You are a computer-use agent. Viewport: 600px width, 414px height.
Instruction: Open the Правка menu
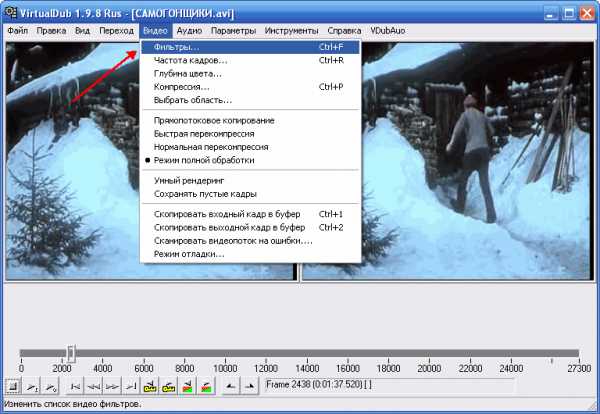pyautogui.click(x=51, y=31)
